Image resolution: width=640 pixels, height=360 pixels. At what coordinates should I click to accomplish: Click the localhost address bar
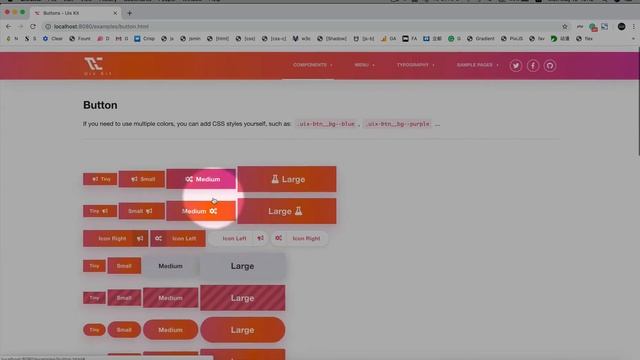point(302,27)
